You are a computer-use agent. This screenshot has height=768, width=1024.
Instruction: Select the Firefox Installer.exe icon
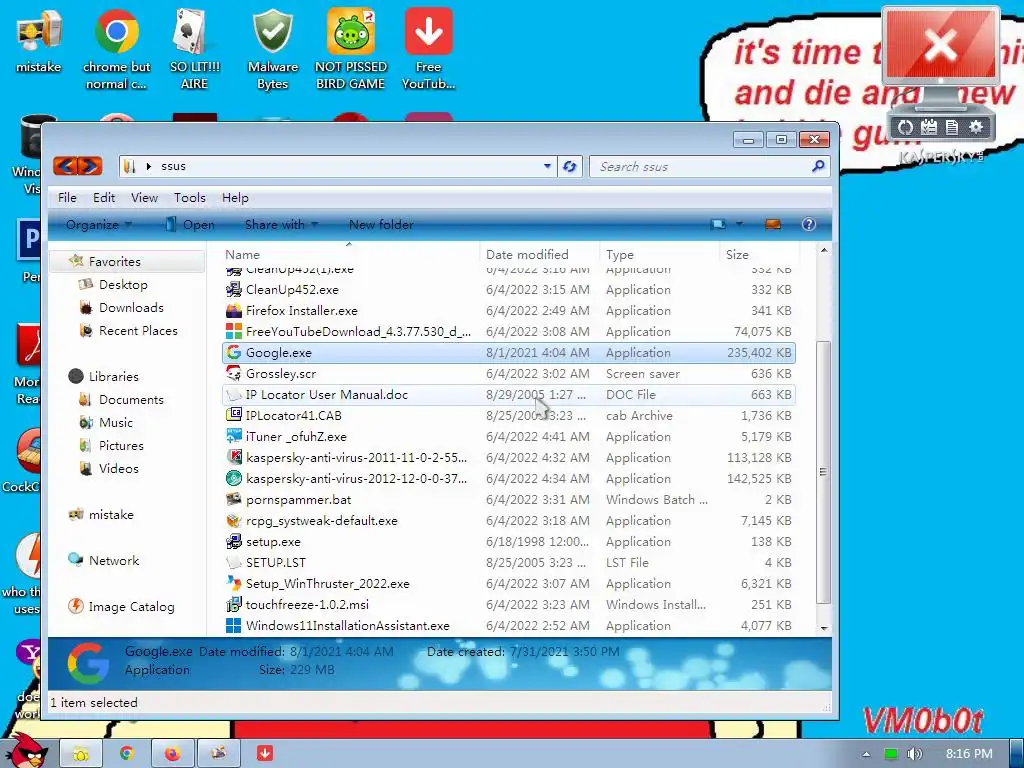tap(234, 311)
